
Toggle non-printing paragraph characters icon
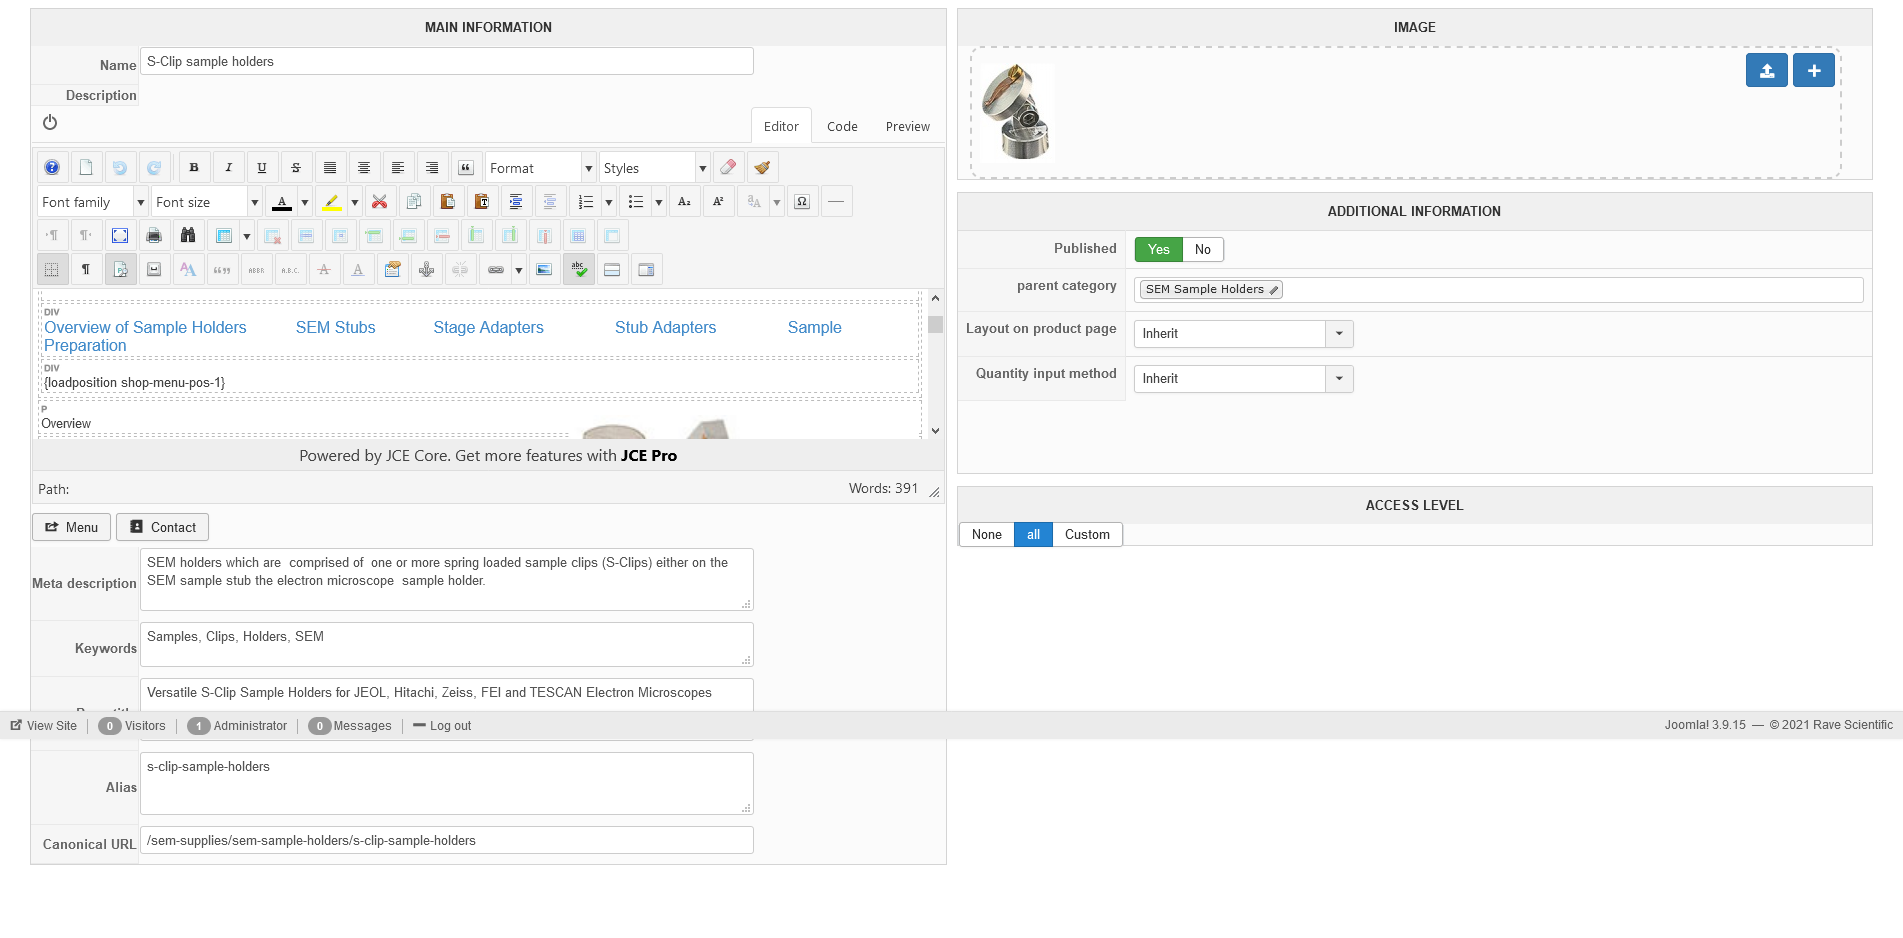(86, 270)
